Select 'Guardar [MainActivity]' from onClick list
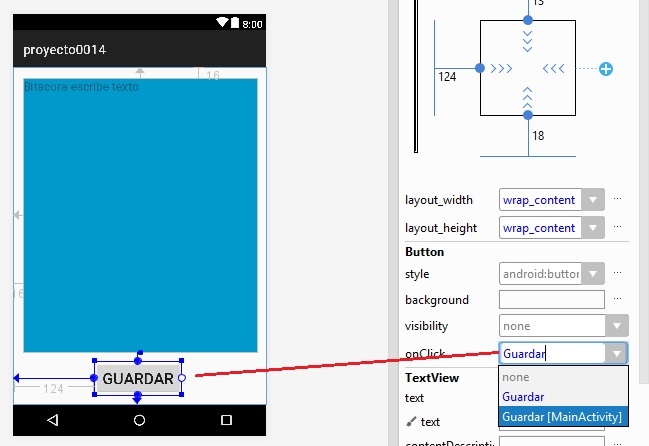Screen dimensions: 649x446 563,416
